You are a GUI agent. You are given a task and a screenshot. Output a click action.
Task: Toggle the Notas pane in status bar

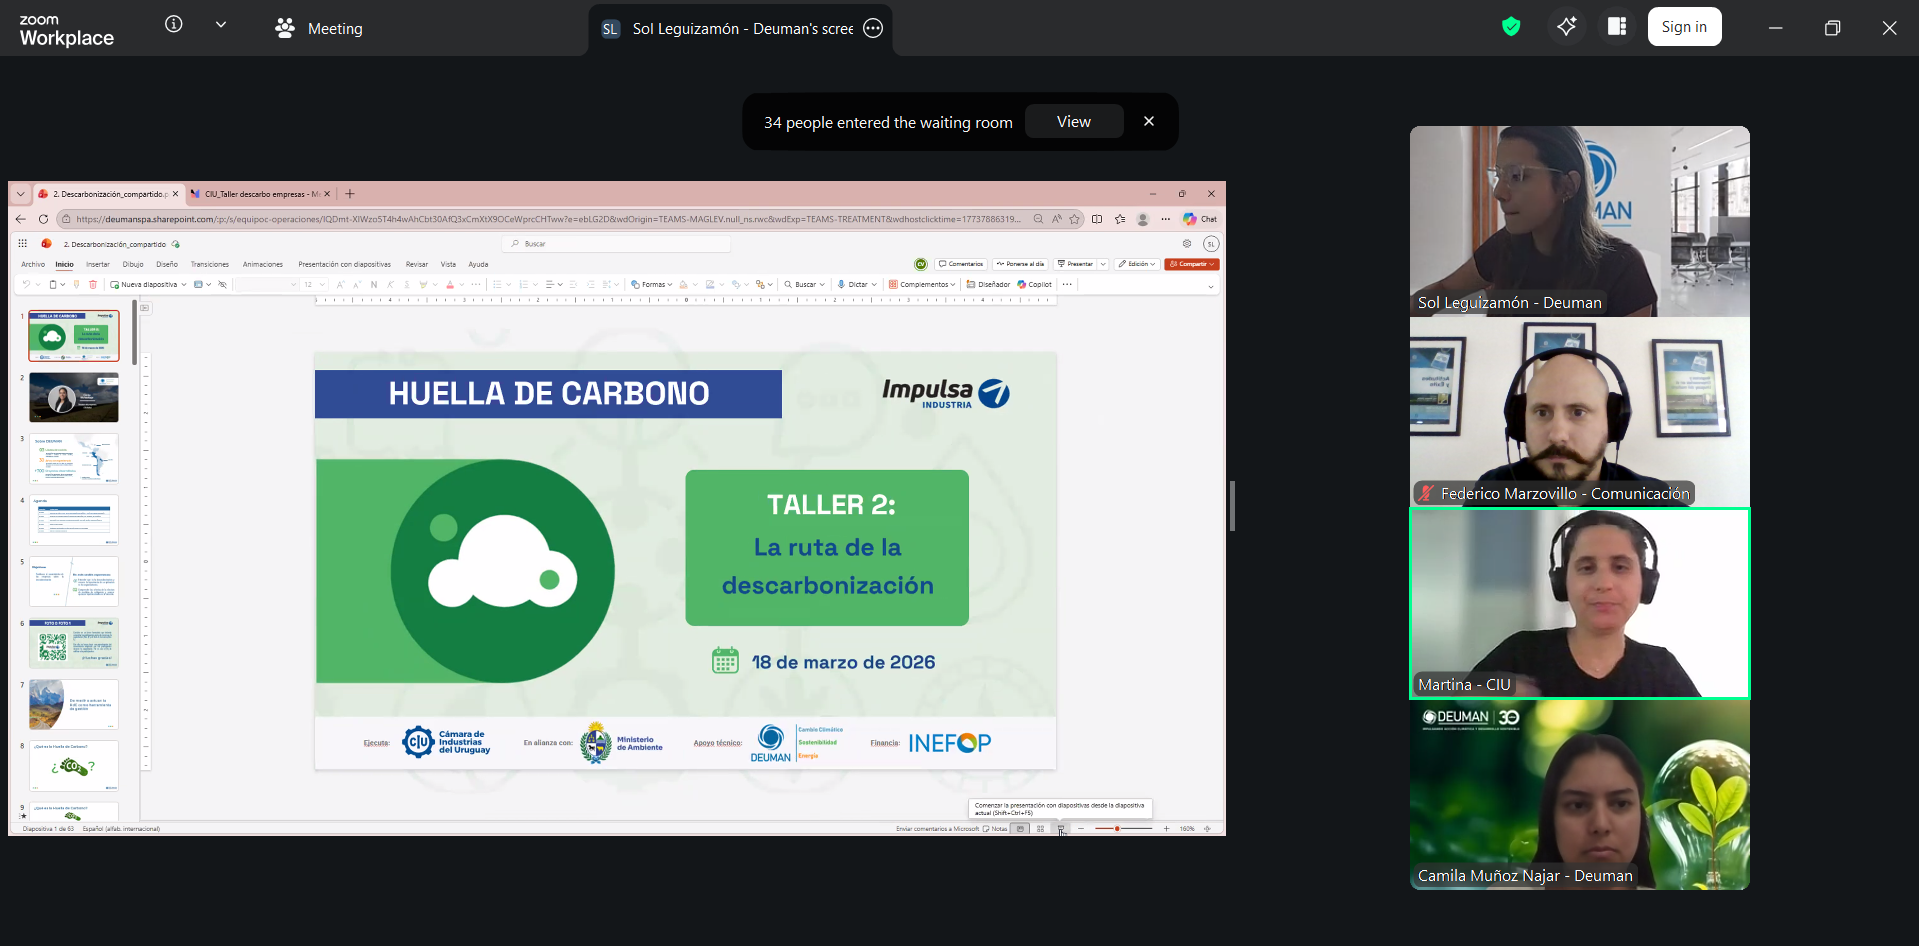coord(995,829)
